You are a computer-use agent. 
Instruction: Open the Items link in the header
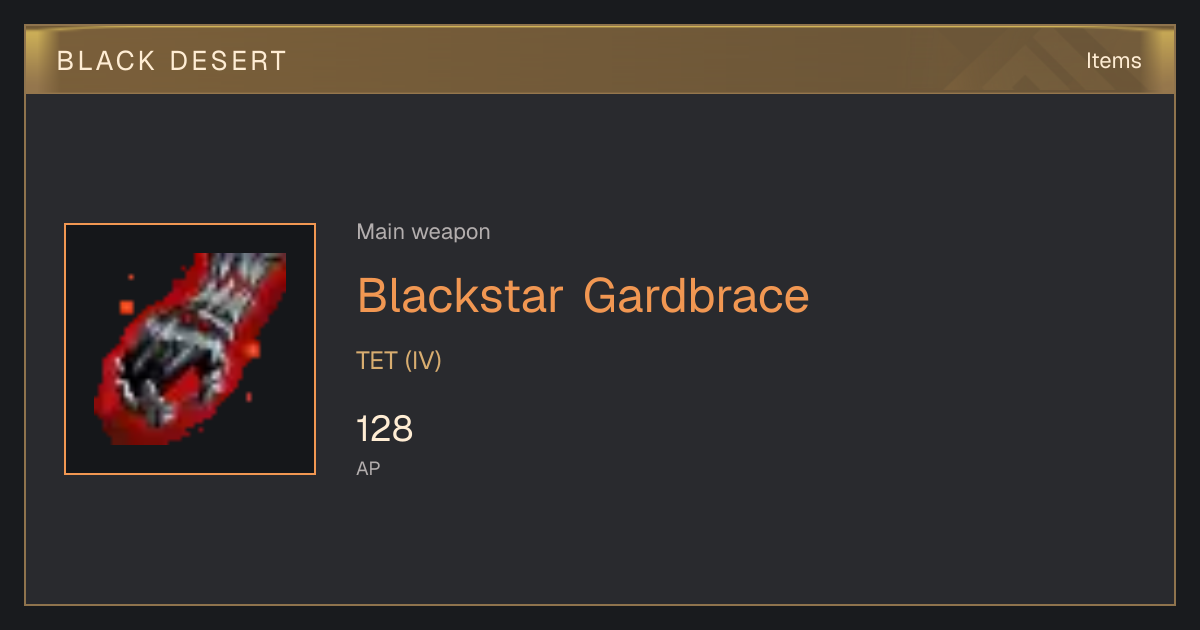[x=1113, y=61]
